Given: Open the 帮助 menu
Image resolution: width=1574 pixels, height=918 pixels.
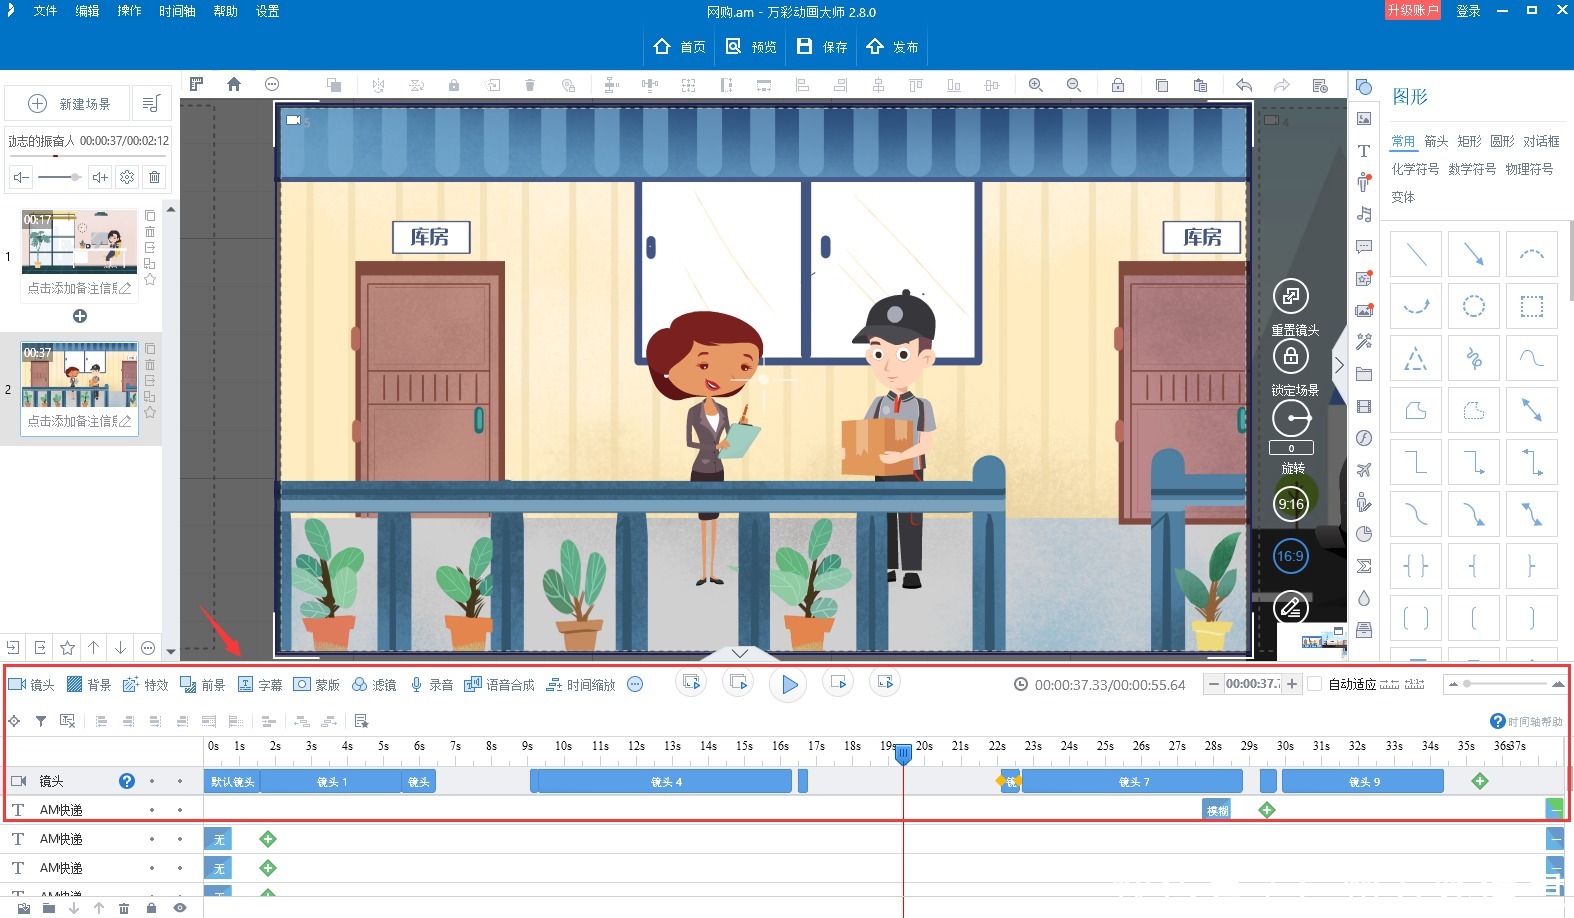Looking at the screenshot, I should pos(225,11).
